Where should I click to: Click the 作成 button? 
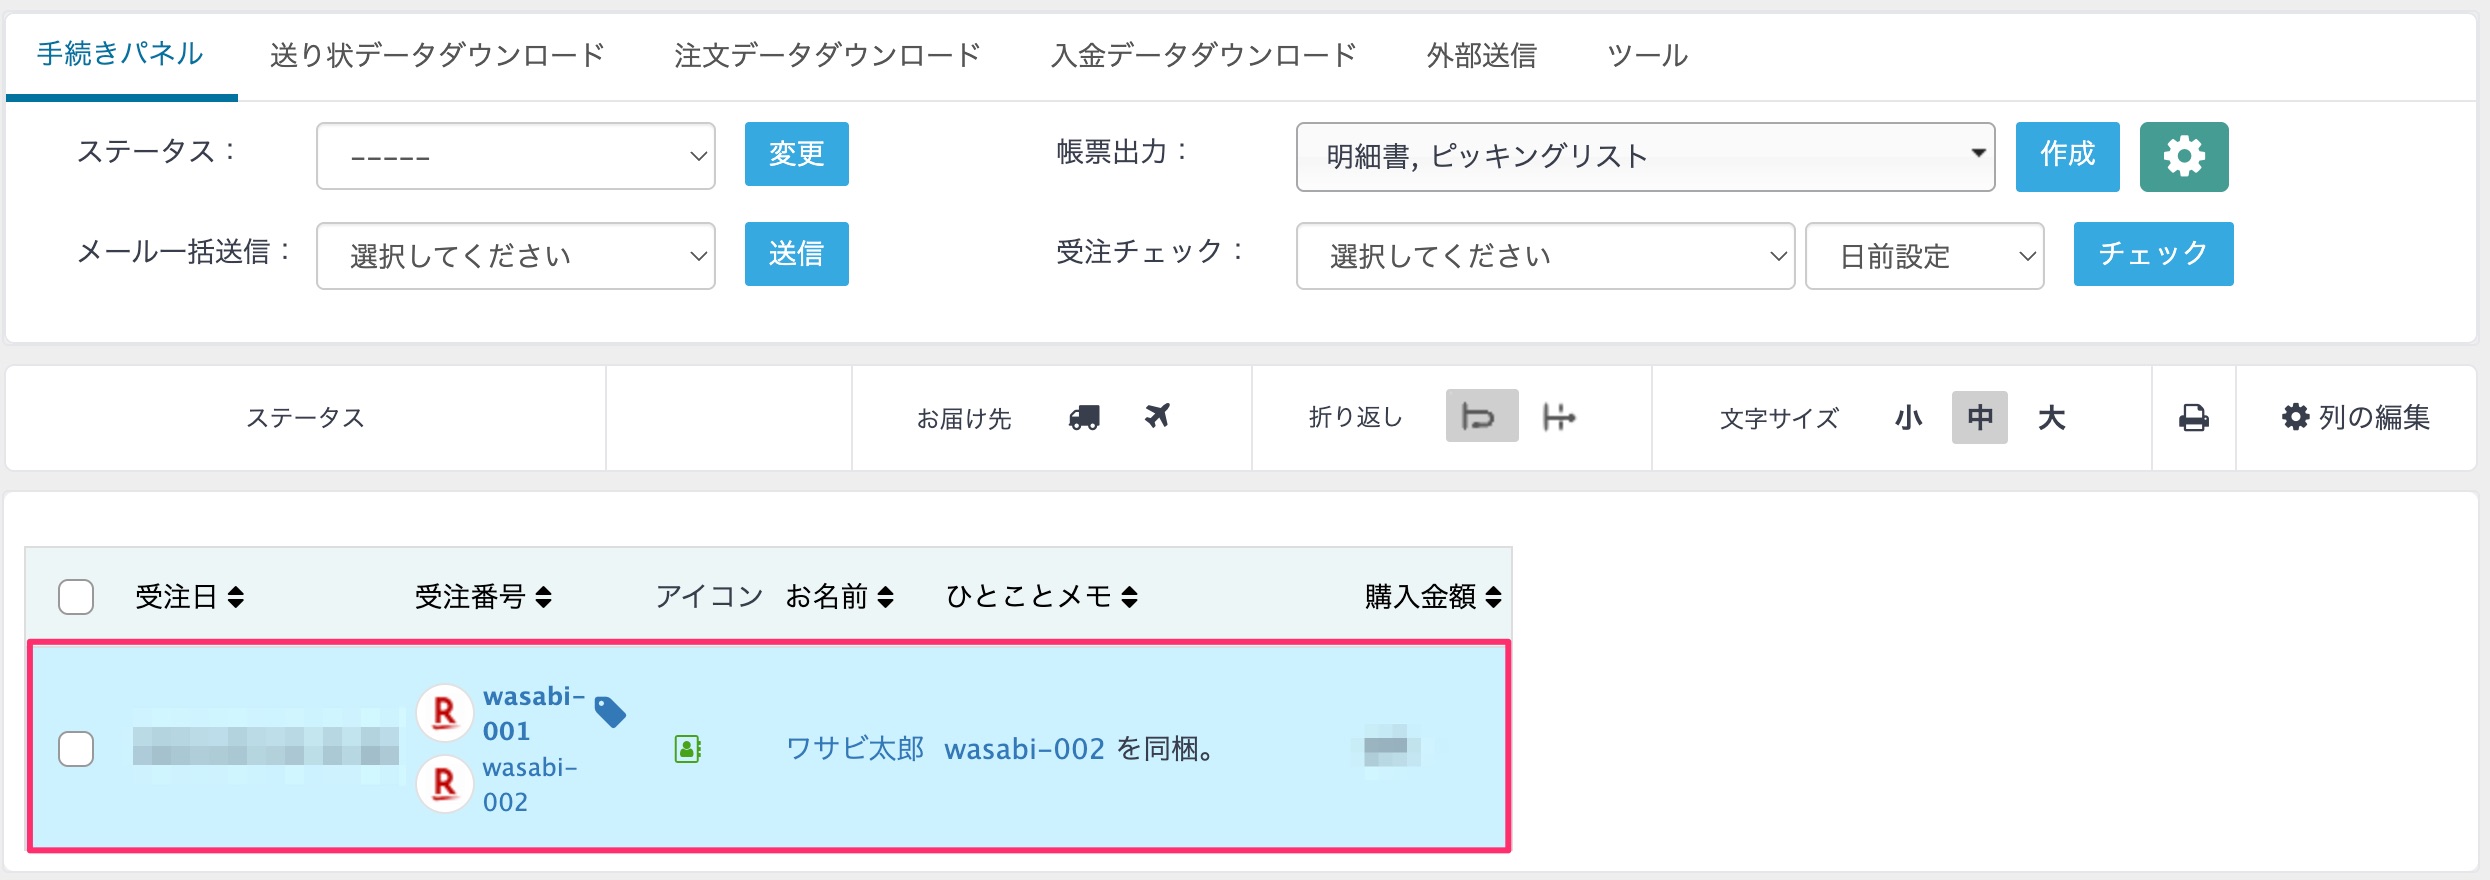coord(2067,156)
